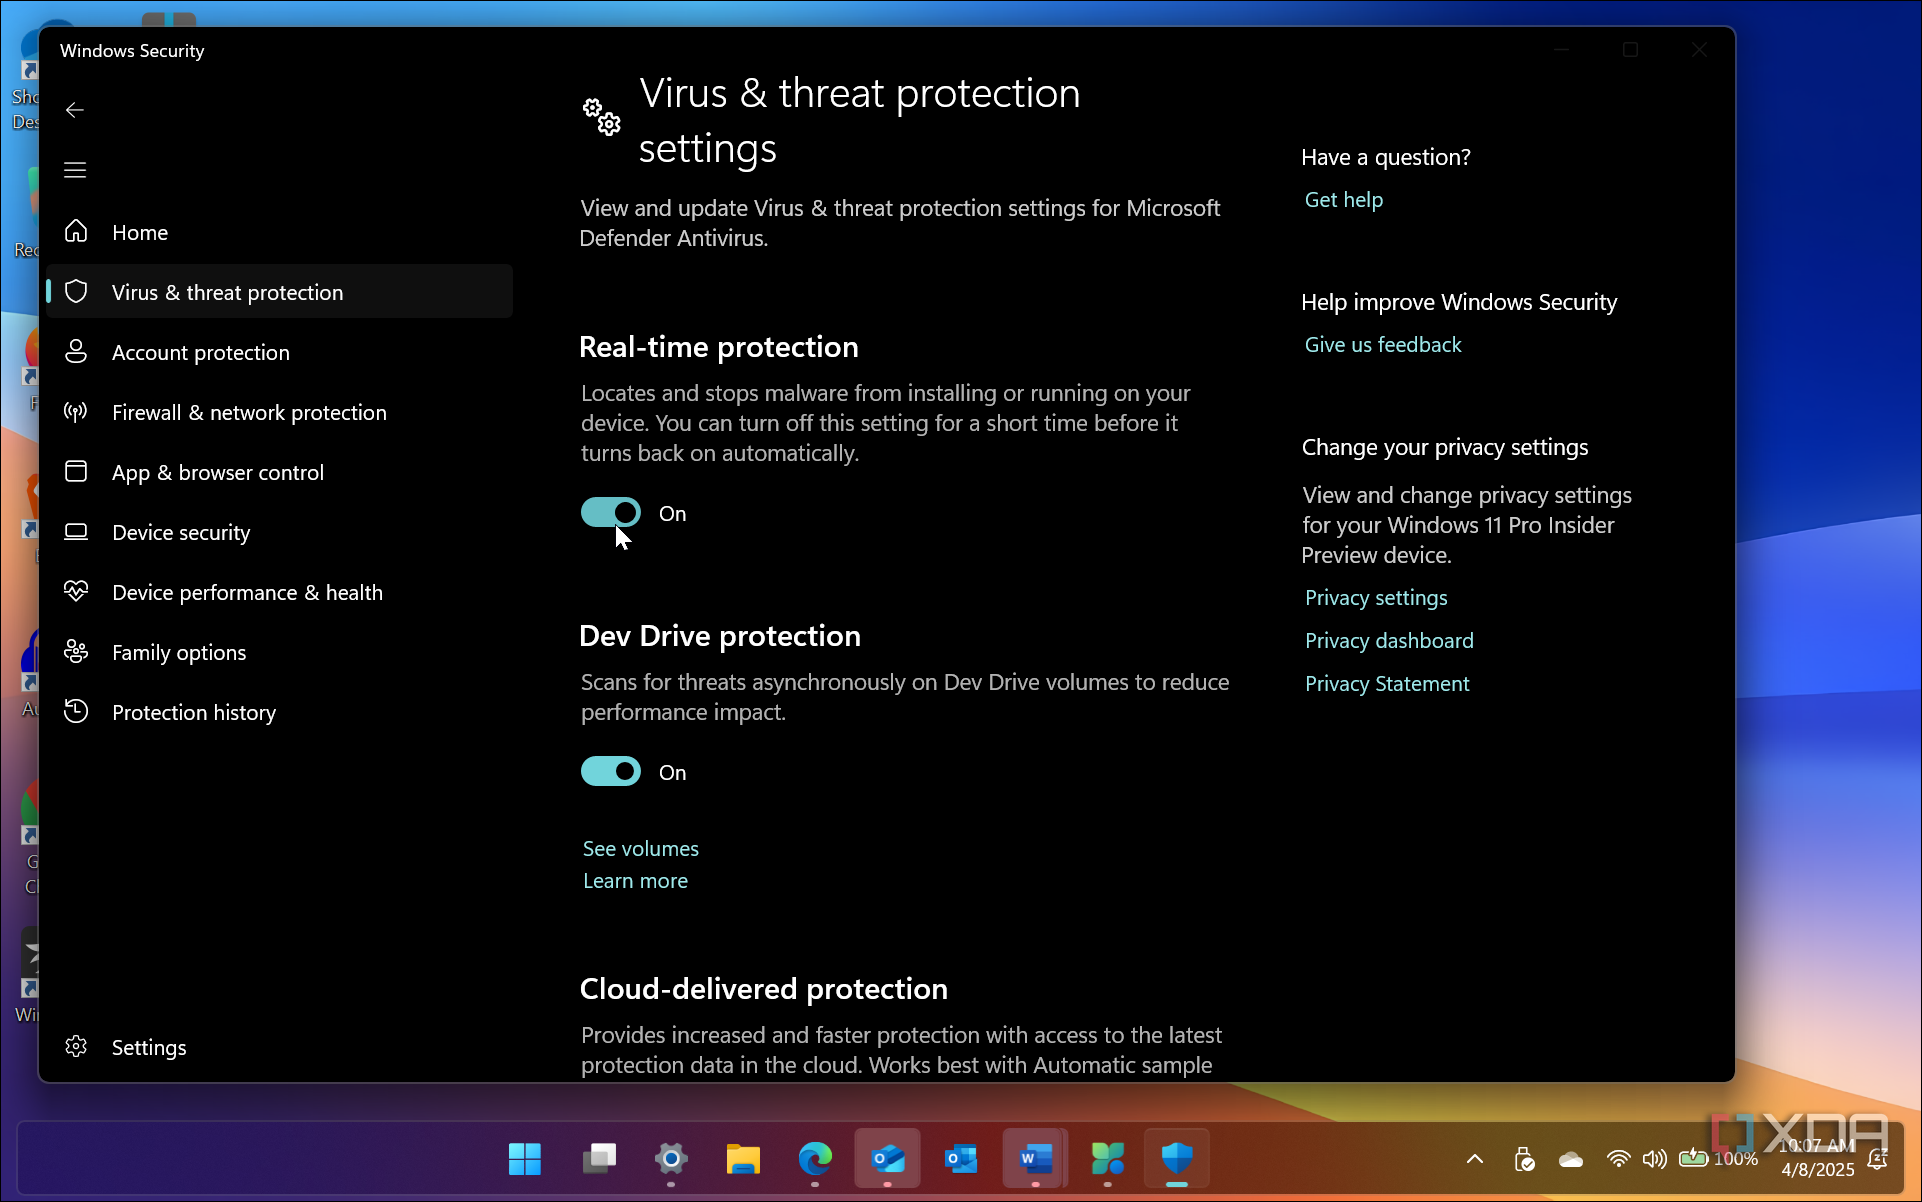The height and width of the screenshot is (1202, 1922).
Task: Open Family options from sidebar
Action: point(280,652)
